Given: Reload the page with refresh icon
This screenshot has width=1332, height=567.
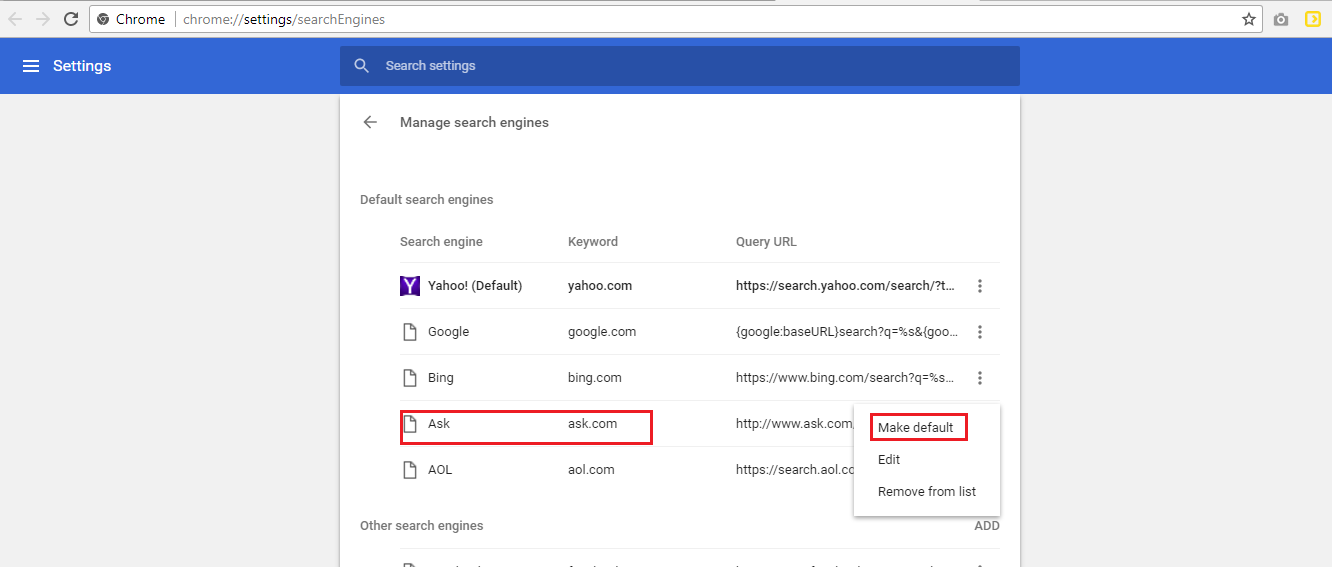Looking at the screenshot, I should (71, 19).
